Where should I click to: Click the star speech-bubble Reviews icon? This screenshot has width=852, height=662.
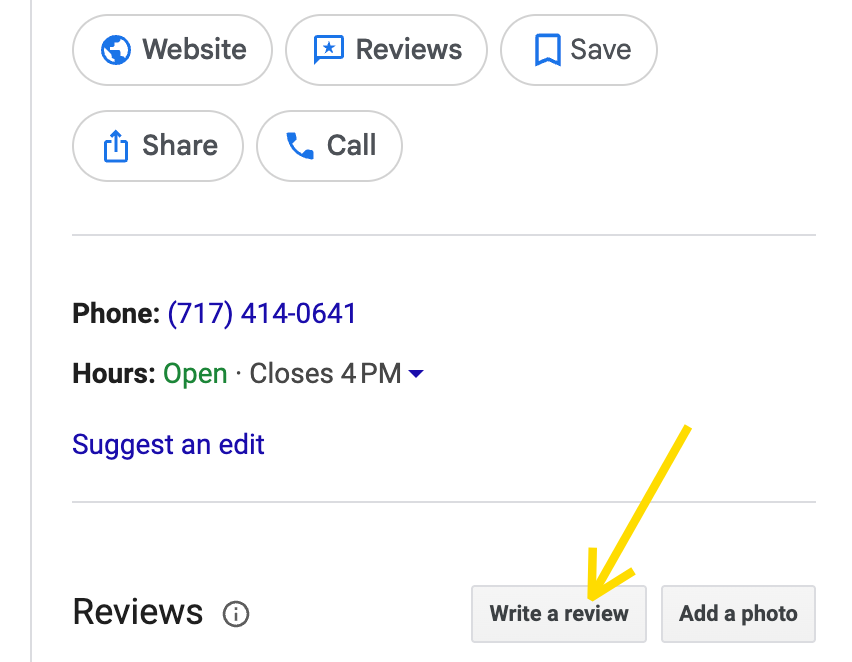point(329,50)
